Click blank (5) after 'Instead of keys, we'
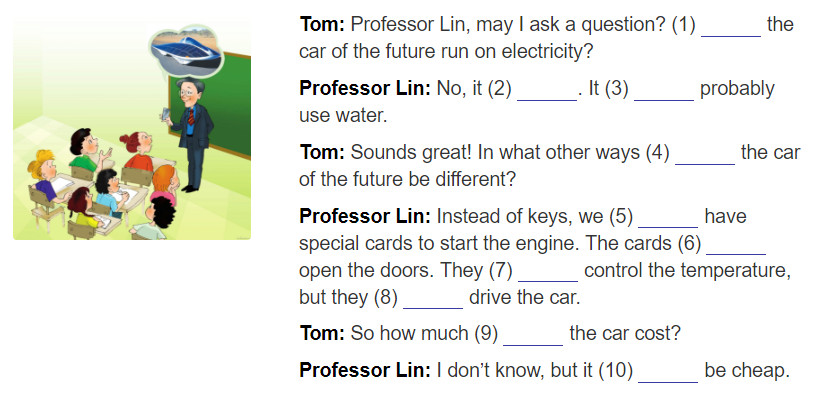This screenshot has width=828, height=414. coord(668,218)
